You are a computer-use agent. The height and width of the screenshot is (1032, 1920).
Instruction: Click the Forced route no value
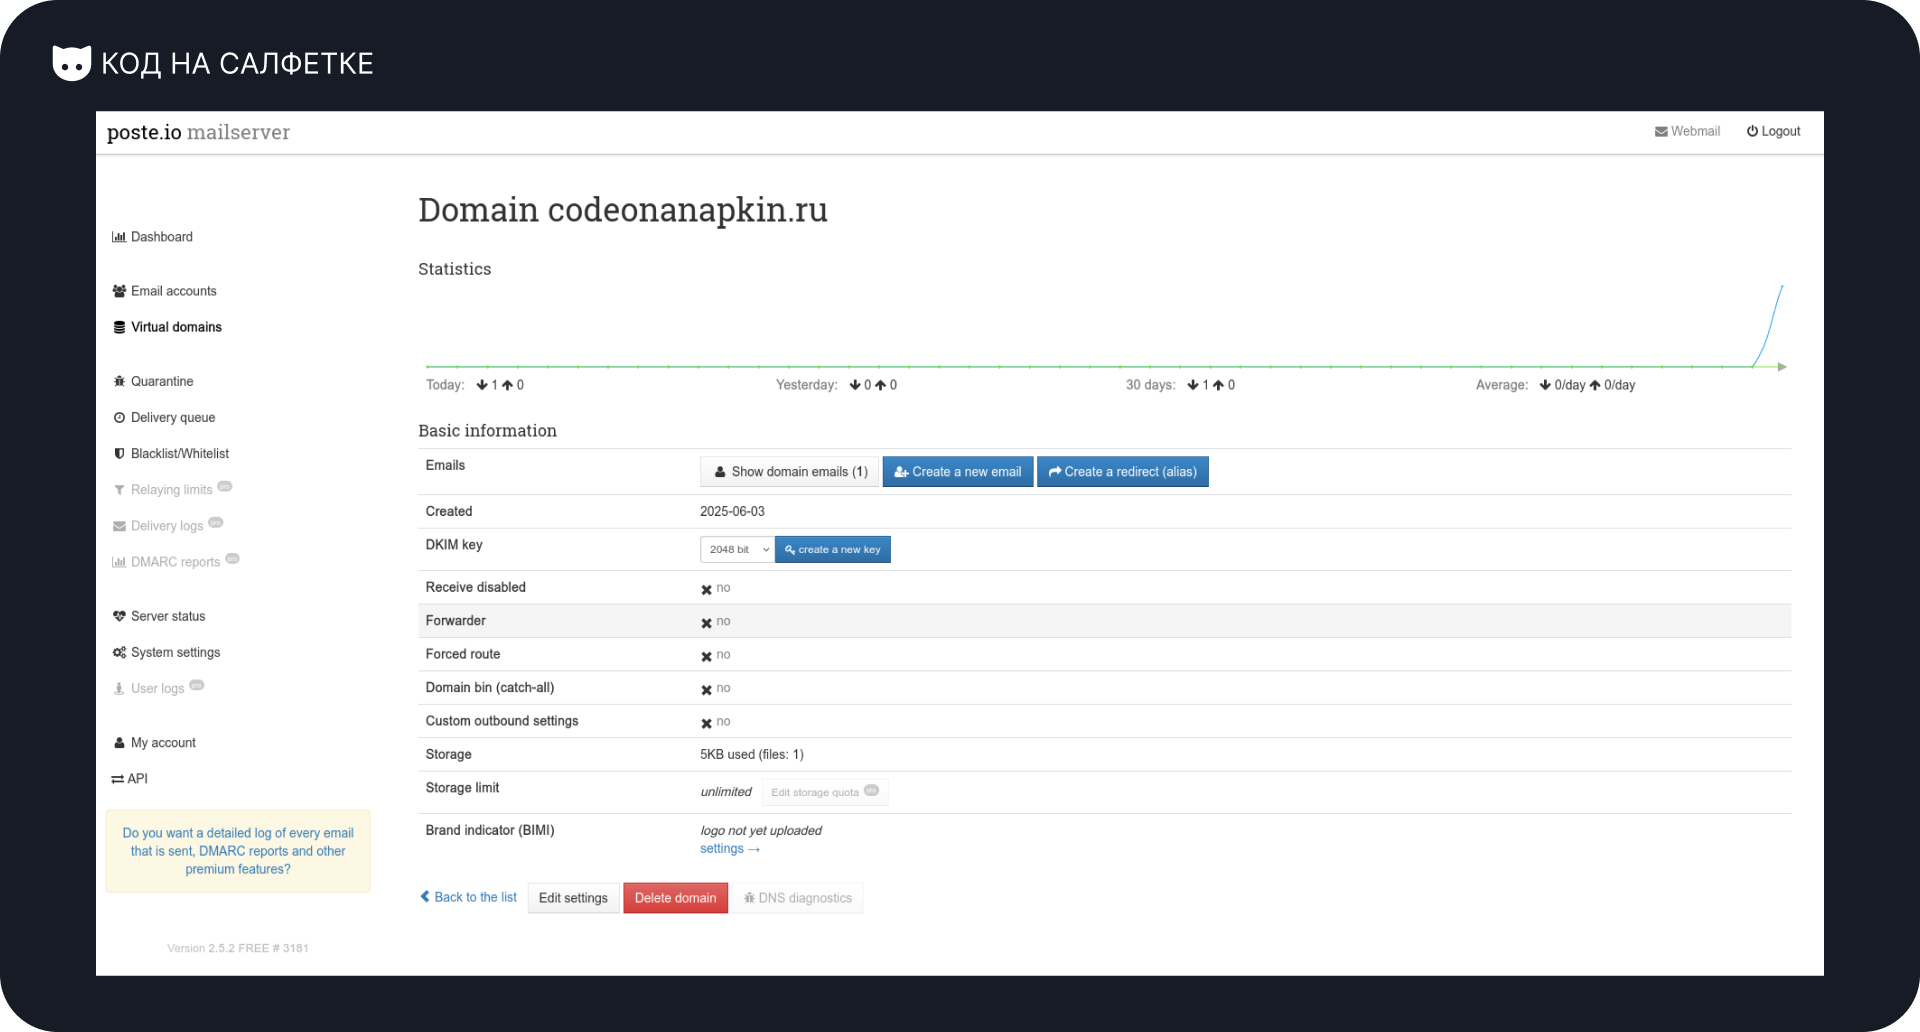pyautogui.click(x=716, y=655)
